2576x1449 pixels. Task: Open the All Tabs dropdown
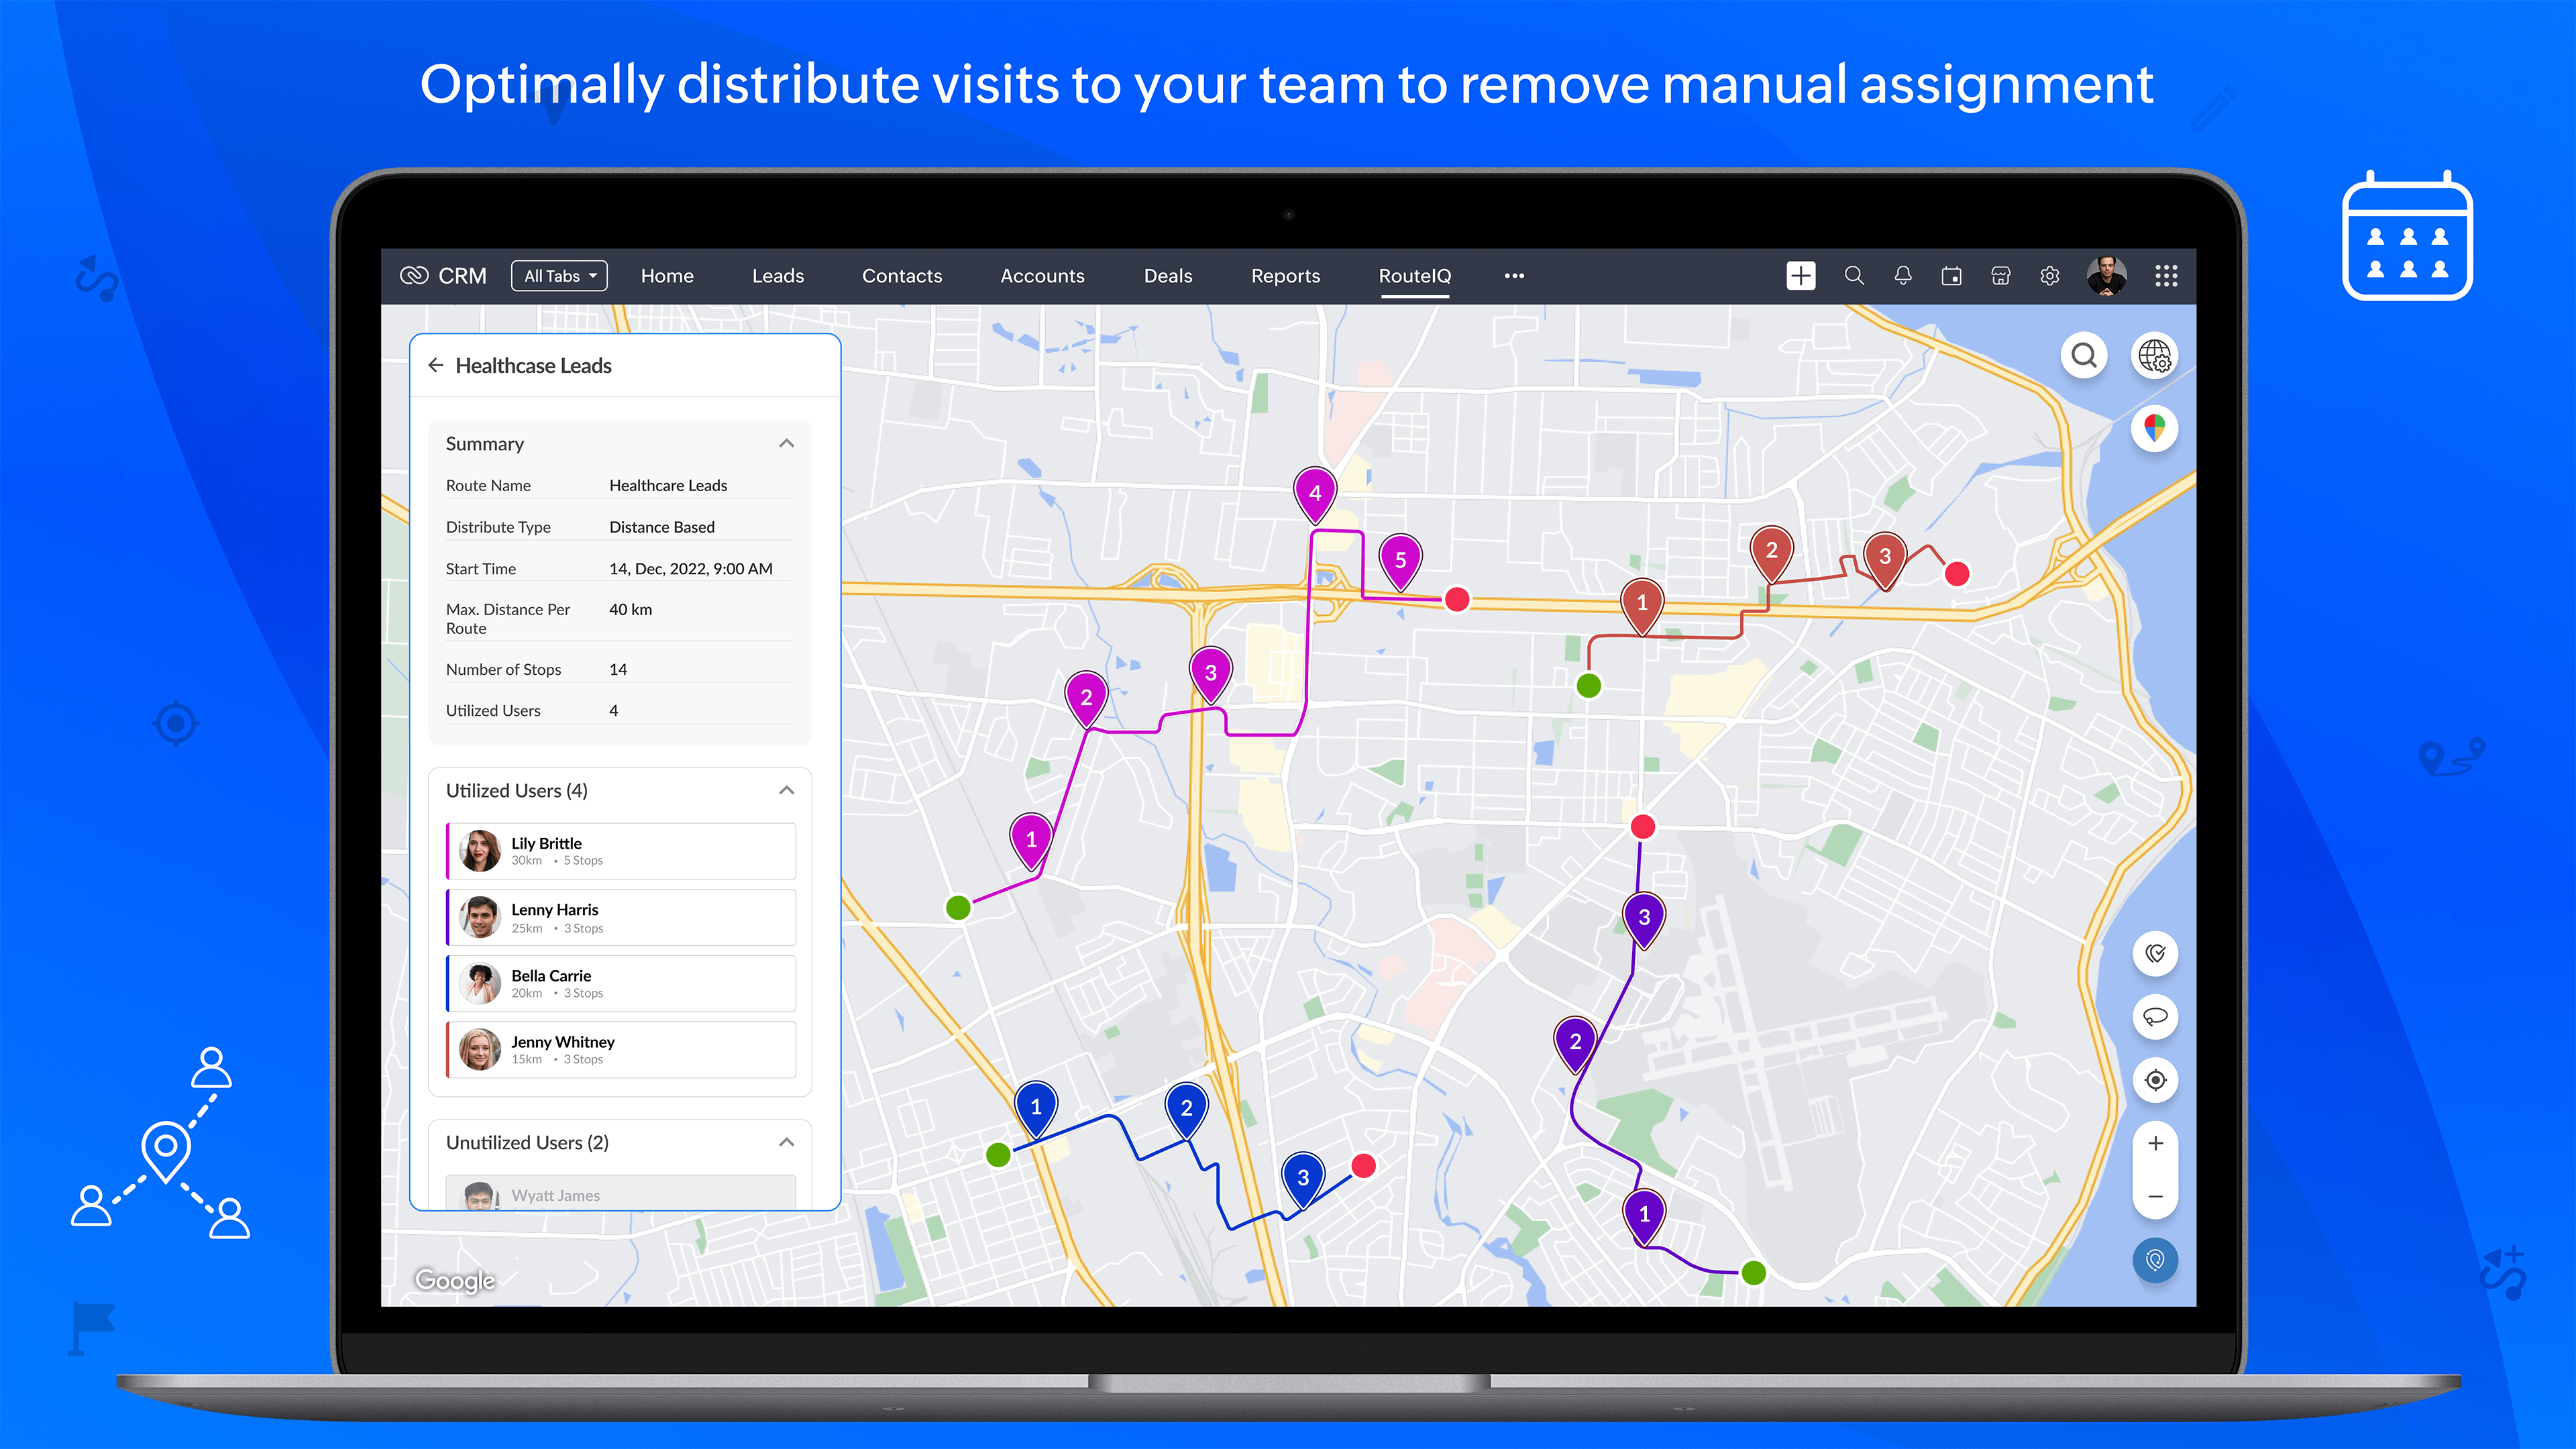point(559,276)
